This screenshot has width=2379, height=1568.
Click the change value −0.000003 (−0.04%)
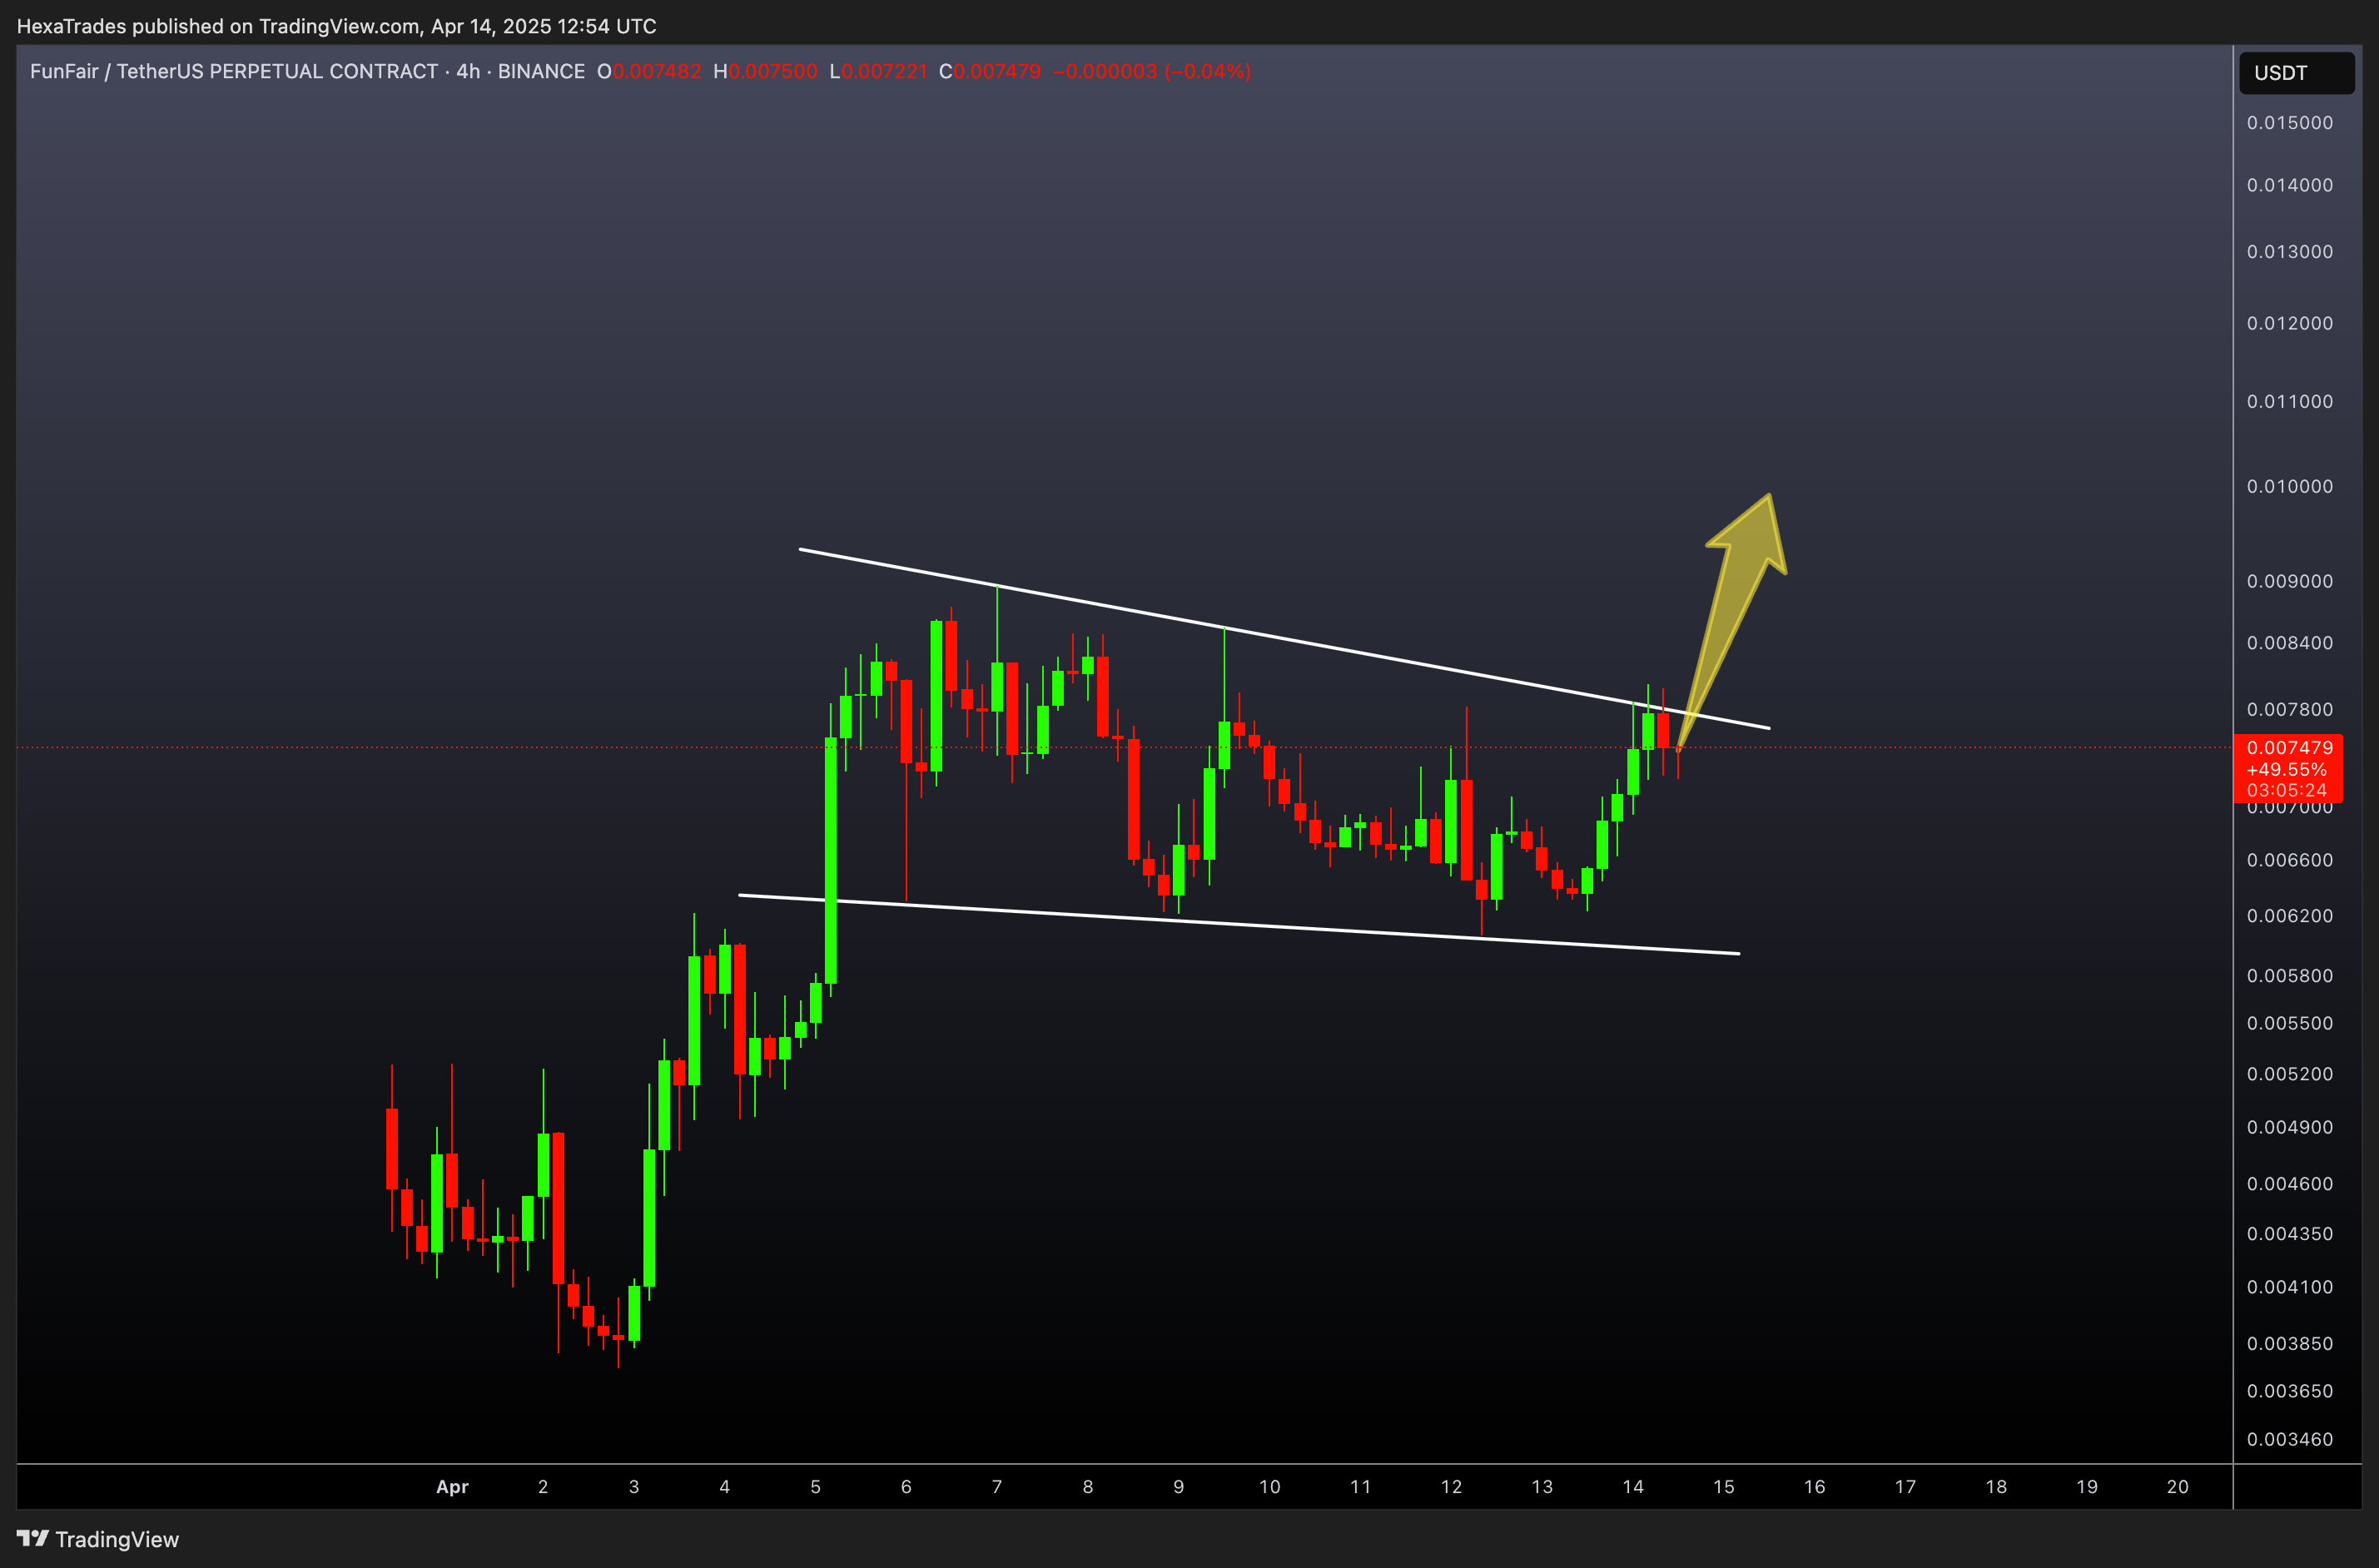tap(1152, 71)
